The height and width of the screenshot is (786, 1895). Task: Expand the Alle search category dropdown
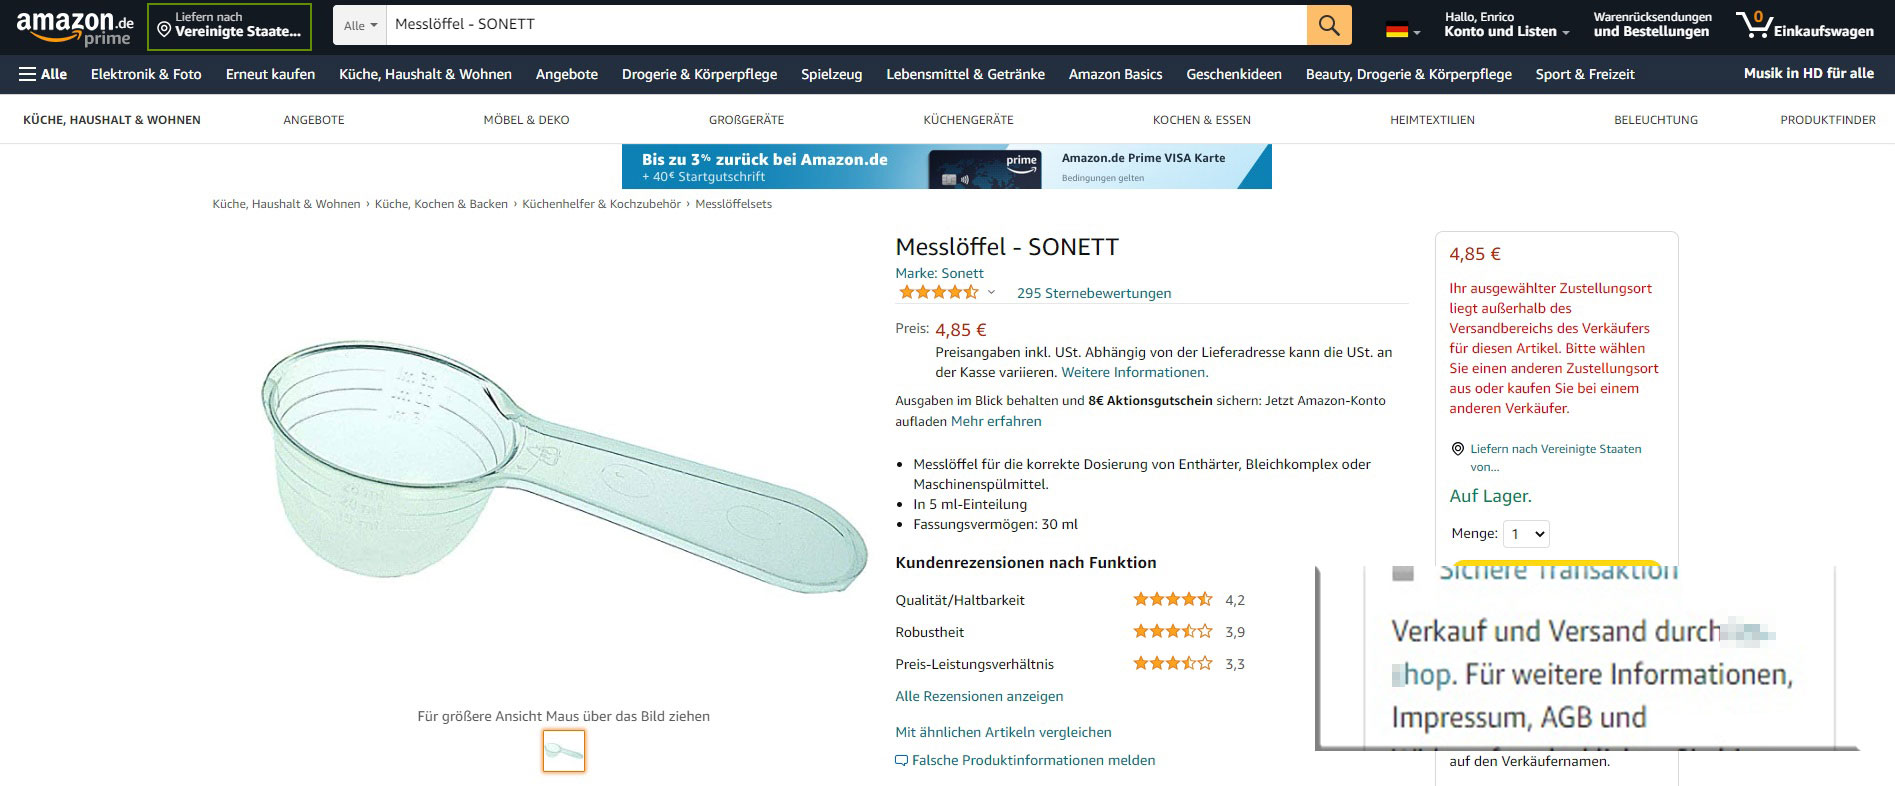point(360,25)
